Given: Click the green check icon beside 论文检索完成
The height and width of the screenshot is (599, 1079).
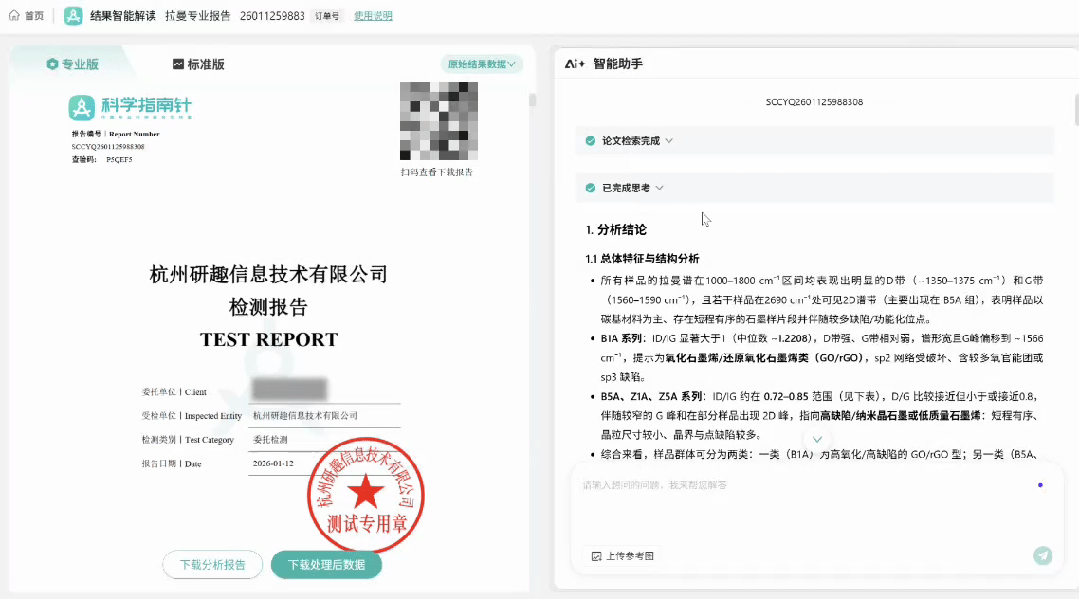Looking at the screenshot, I should 591,141.
